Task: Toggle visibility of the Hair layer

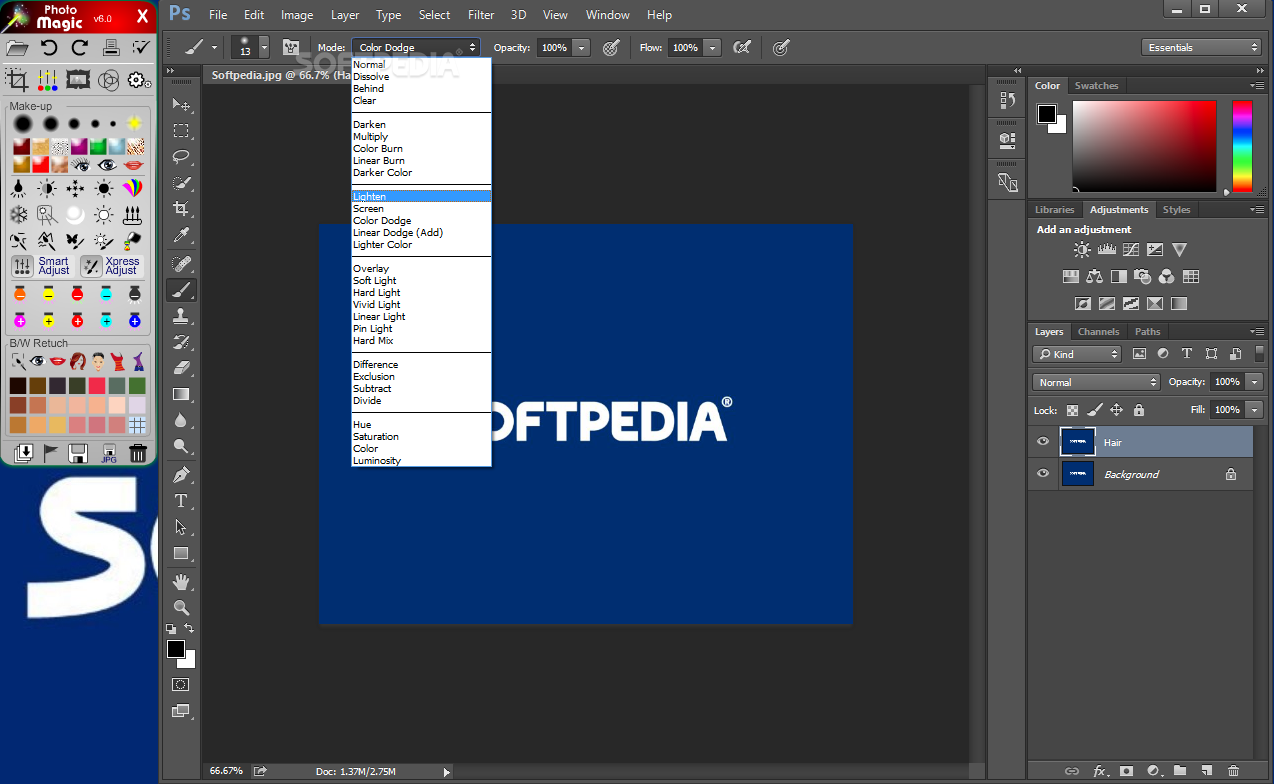Action: pos(1043,442)
